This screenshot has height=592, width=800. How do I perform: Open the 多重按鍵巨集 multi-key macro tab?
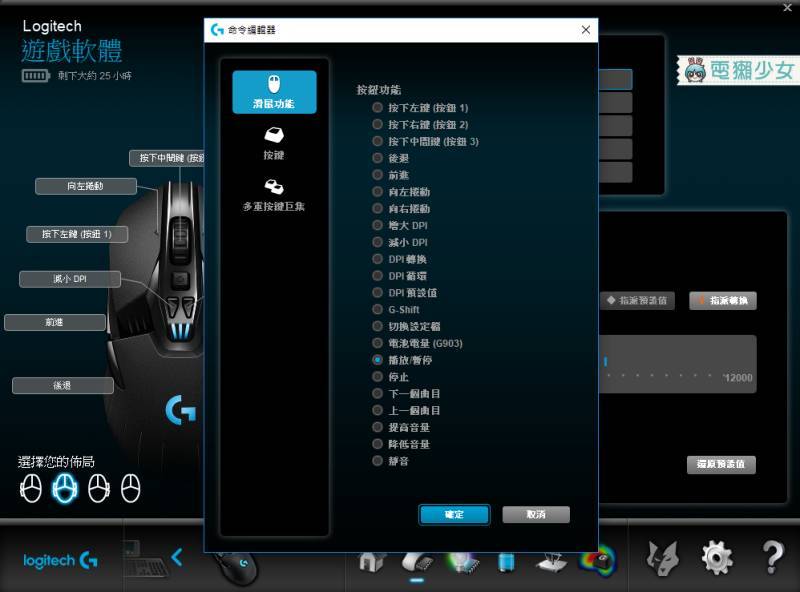tap(274, 195)
